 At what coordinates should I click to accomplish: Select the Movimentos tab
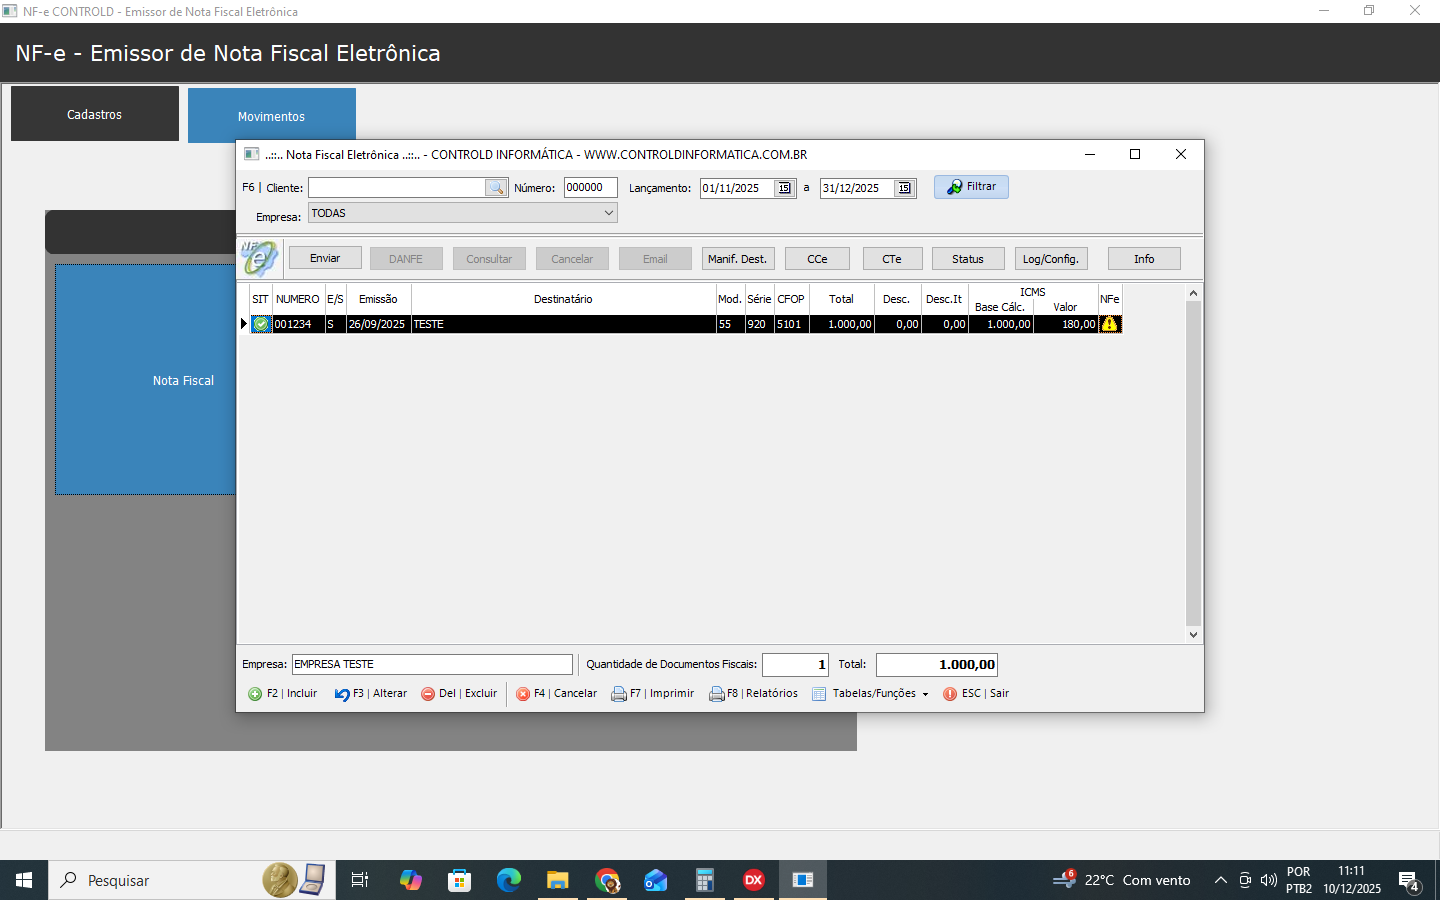271,116
